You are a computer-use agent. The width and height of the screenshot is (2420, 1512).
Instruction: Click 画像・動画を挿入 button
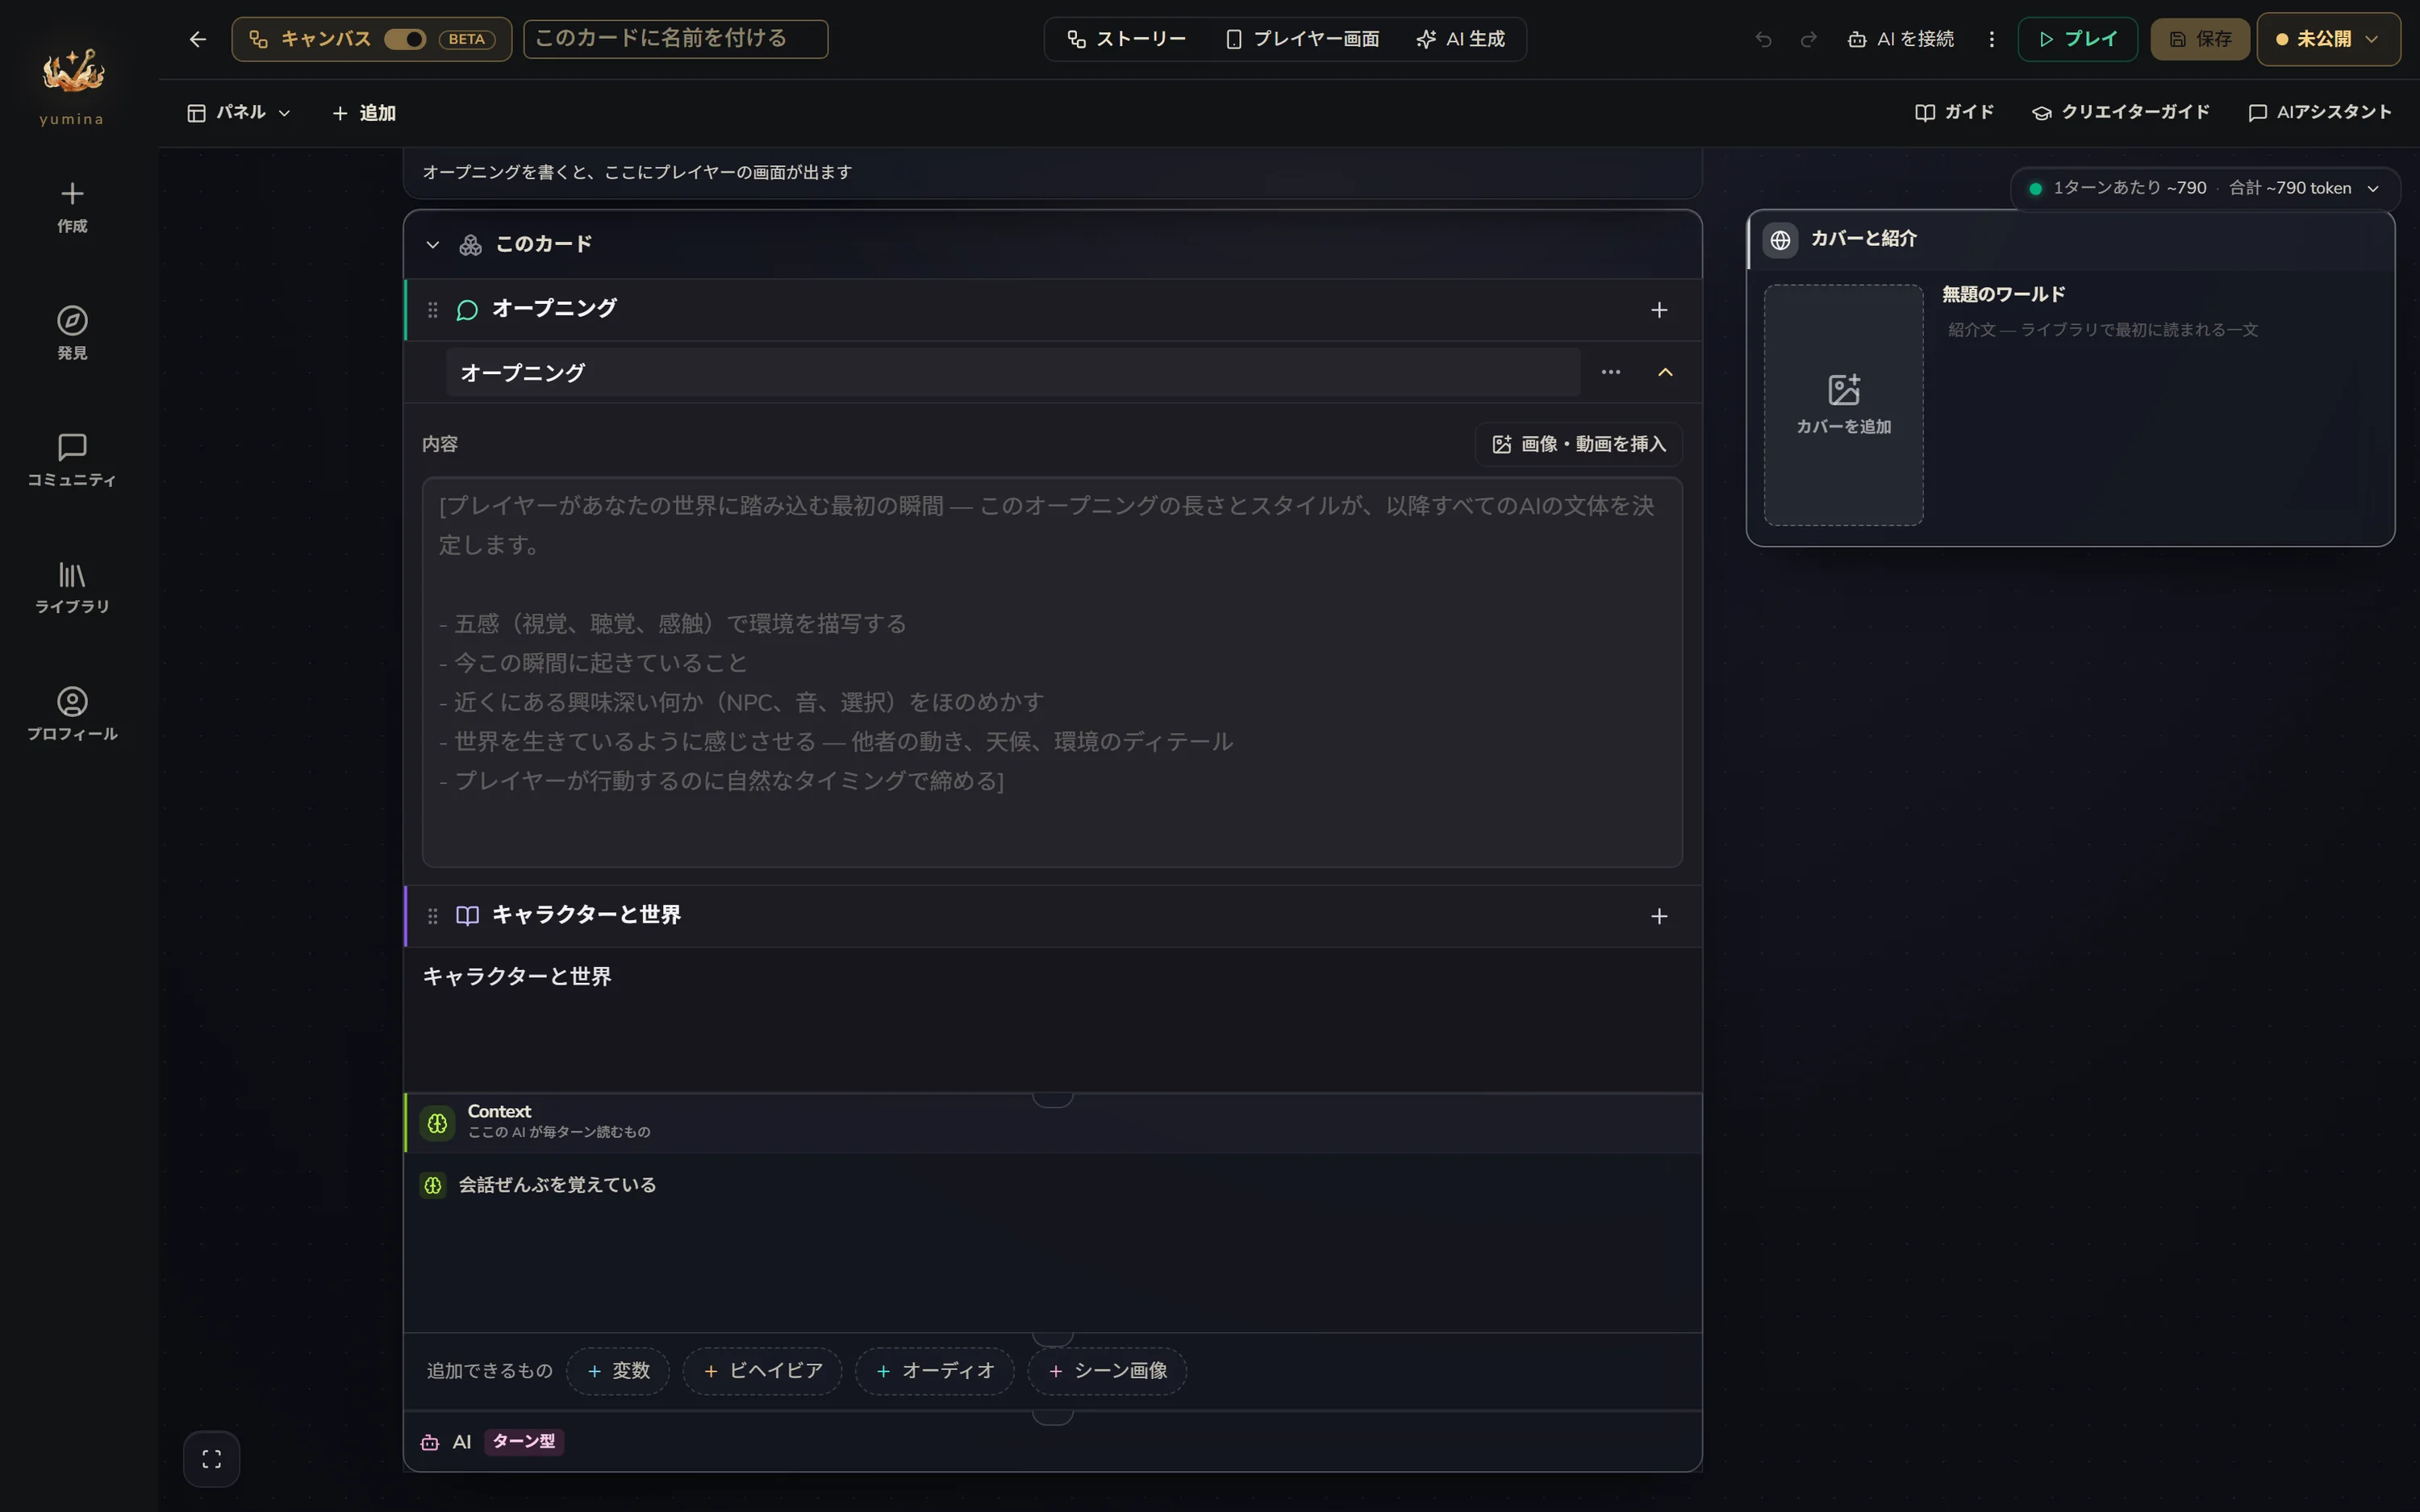pyautogui.click(x=1579, y=444)
